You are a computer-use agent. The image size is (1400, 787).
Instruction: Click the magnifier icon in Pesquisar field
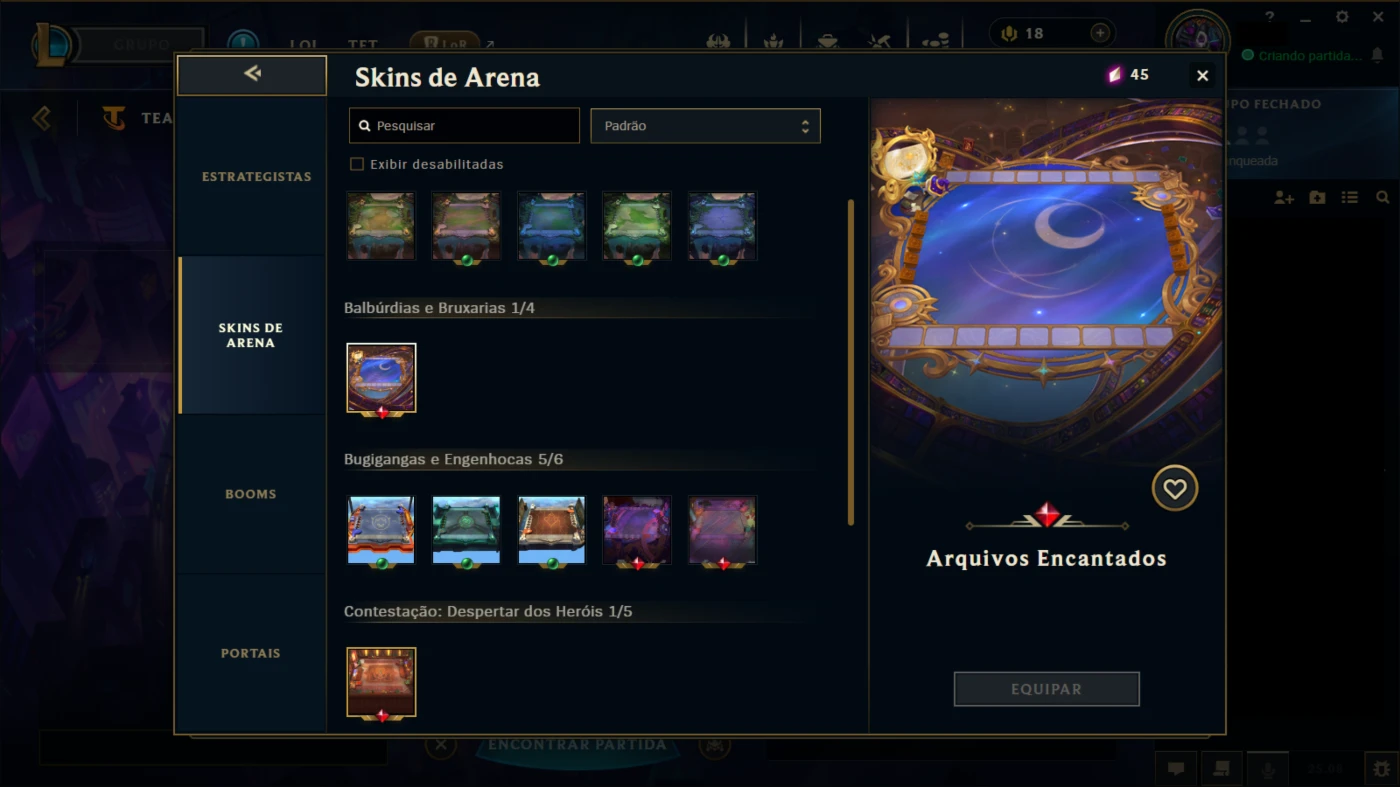[365, 126]
